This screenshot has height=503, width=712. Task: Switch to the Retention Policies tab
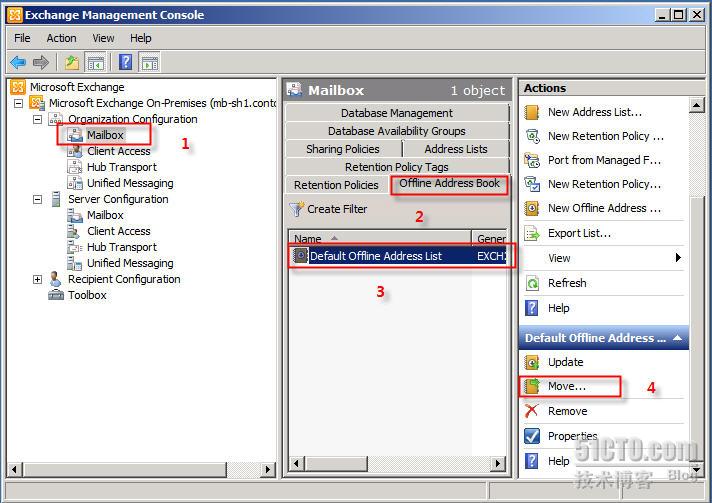coord(336,185)
